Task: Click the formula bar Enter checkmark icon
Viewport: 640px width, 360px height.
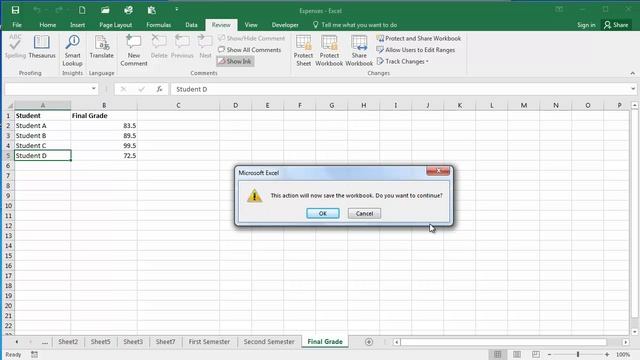Action: (142, 89)
